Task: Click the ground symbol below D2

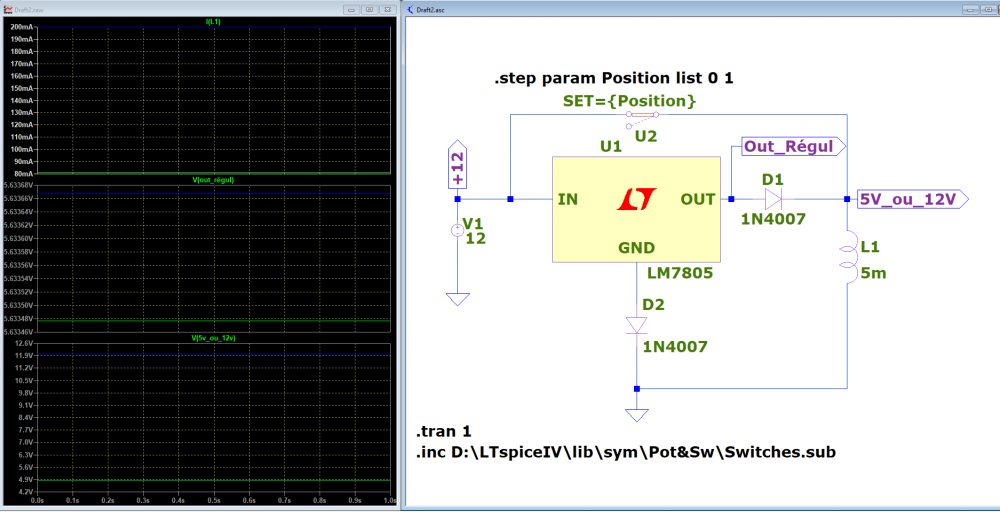Action: [636, 415]
